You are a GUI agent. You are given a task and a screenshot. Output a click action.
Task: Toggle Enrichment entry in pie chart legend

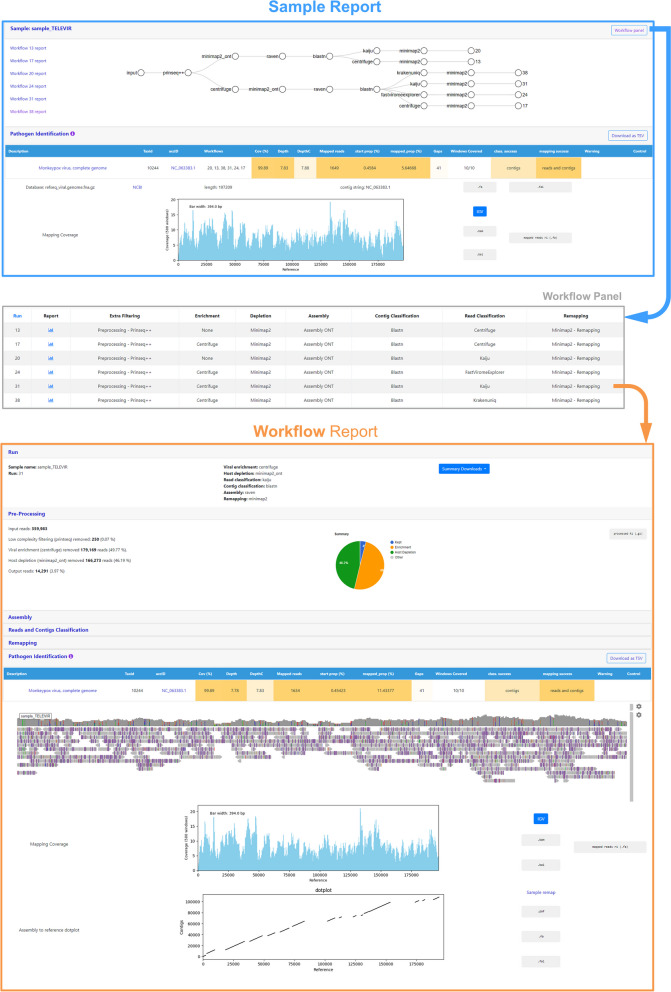click(401, 547)
